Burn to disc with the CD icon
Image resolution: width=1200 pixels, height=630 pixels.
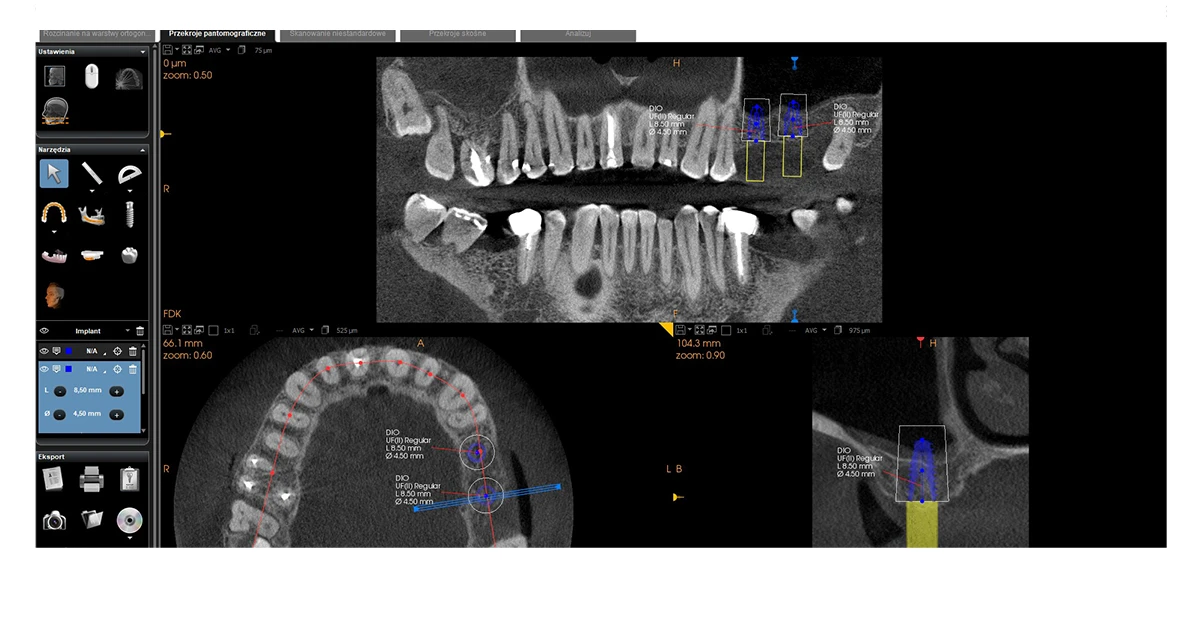coord(129,519)
